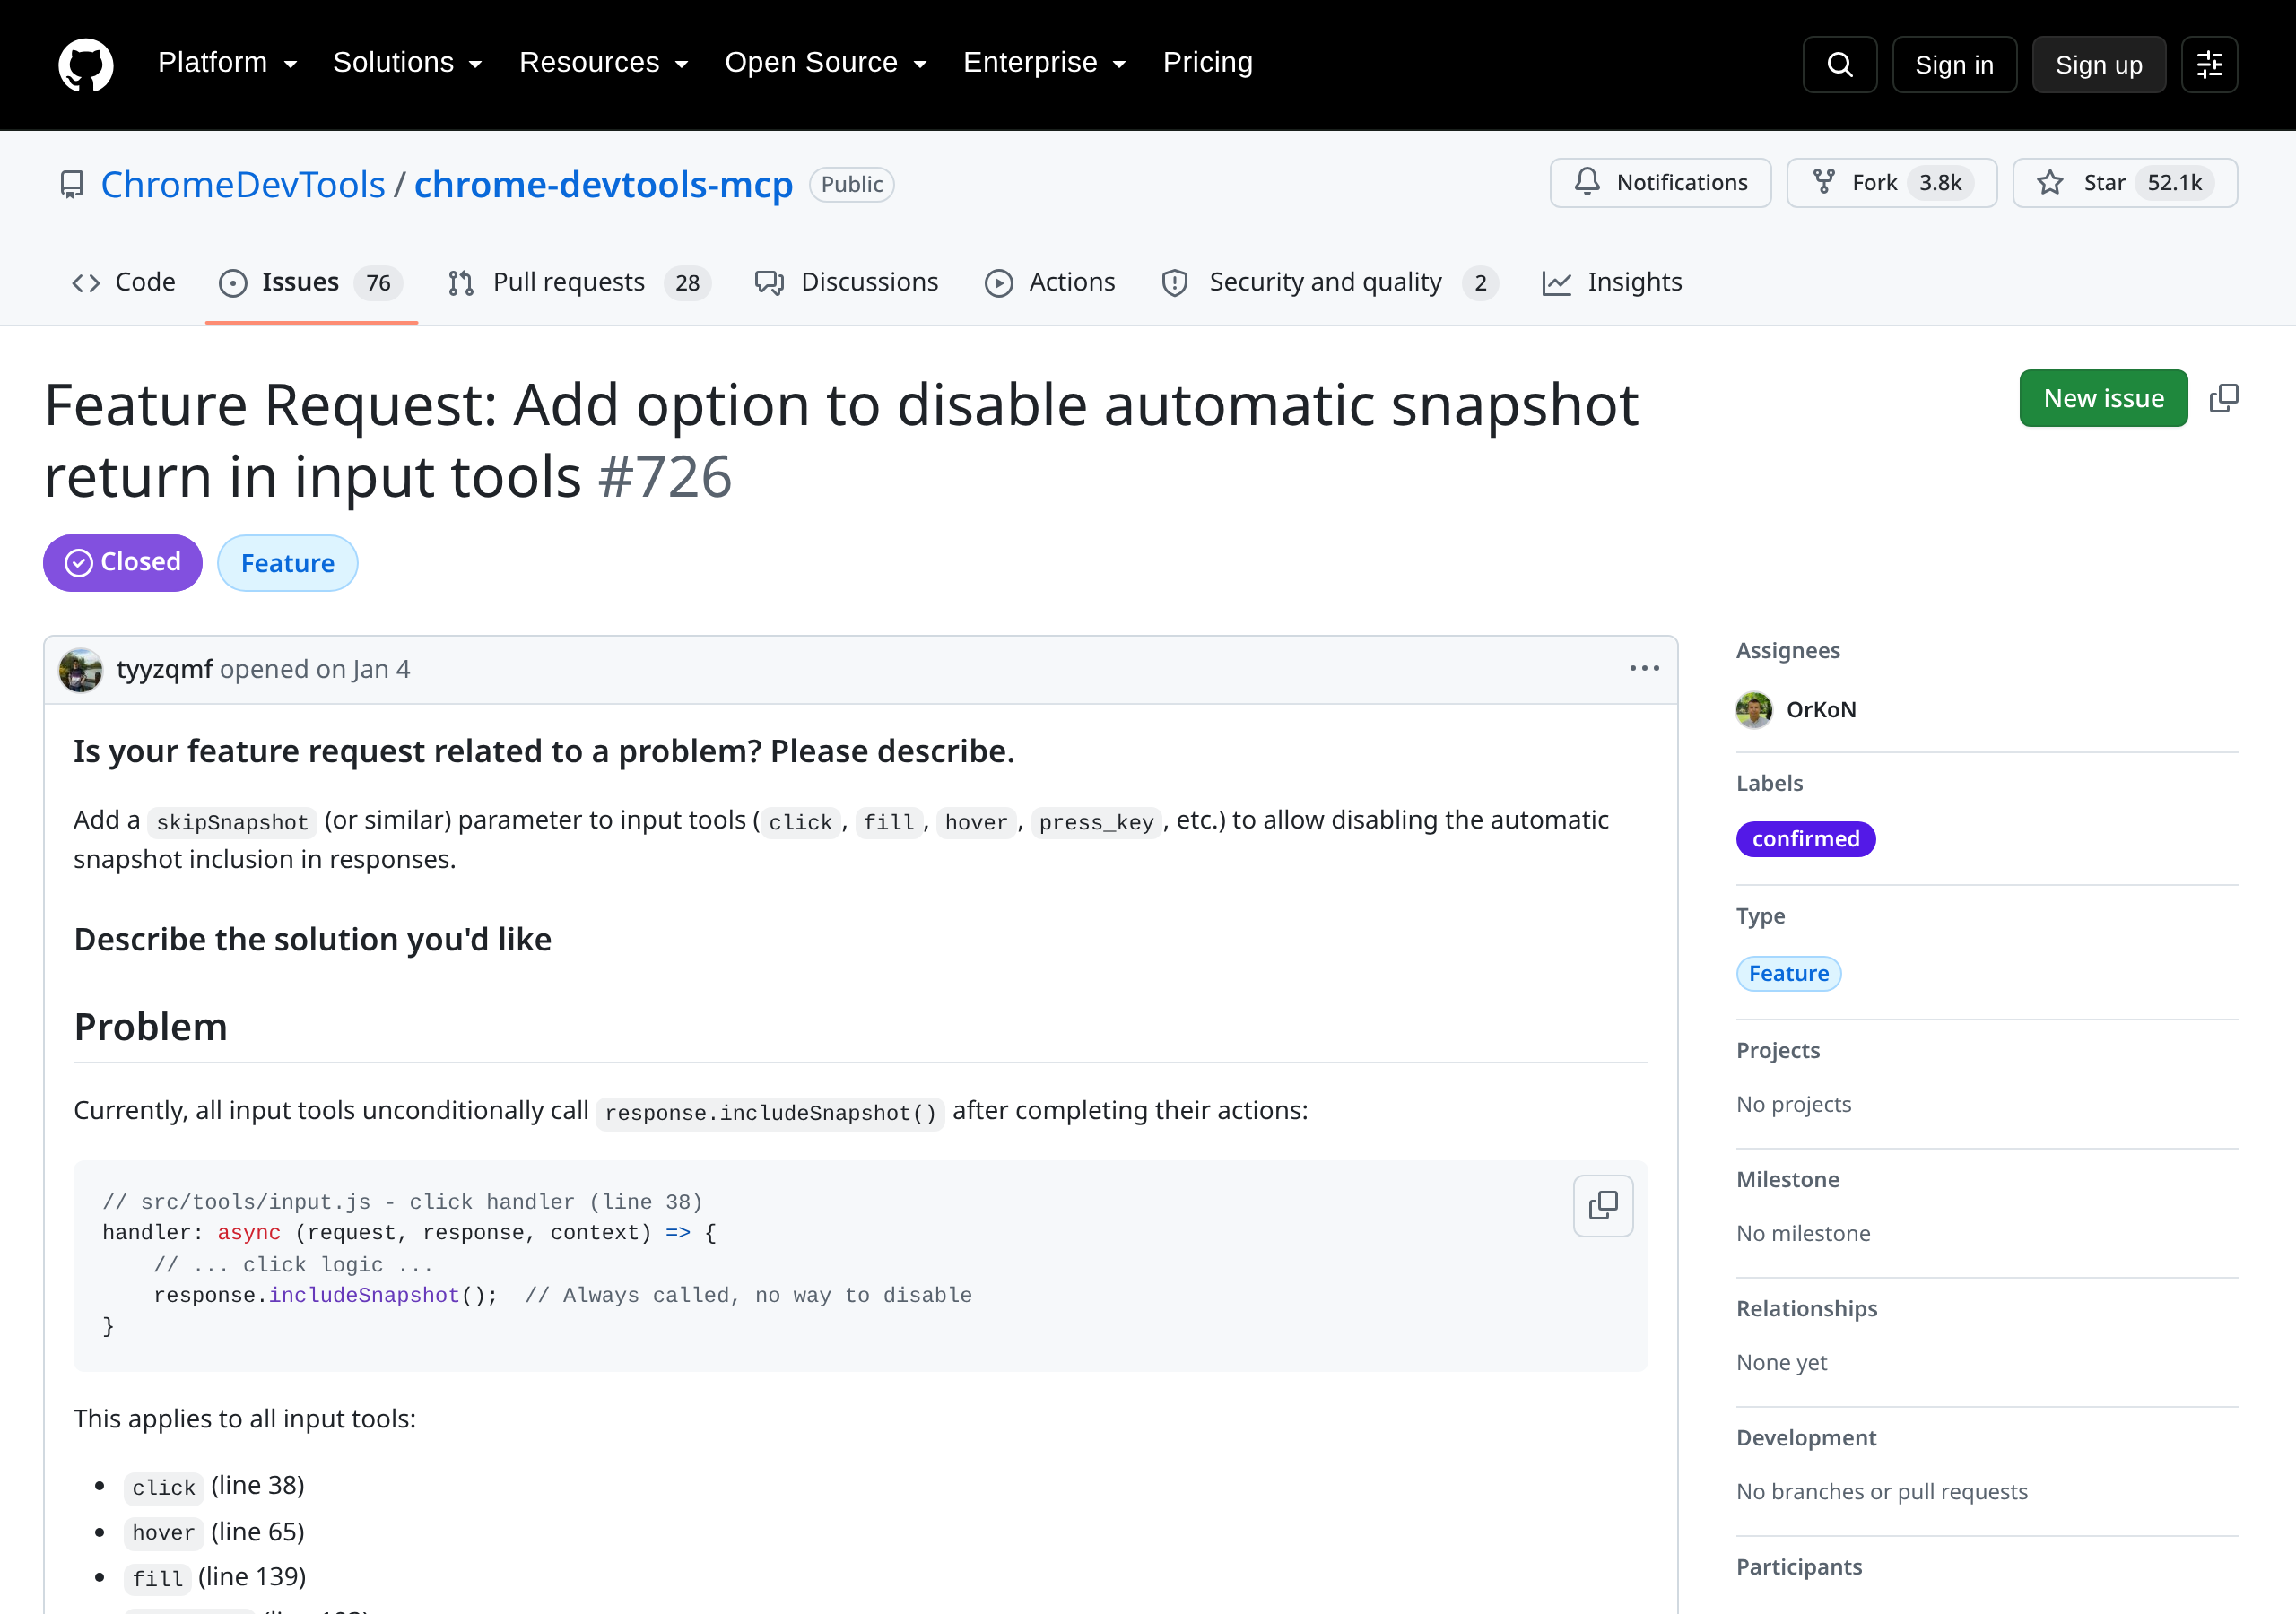Switch to the Pull requests tab
The height and width of the screenshot is (1614, 2296).
[x=580, y=282]
